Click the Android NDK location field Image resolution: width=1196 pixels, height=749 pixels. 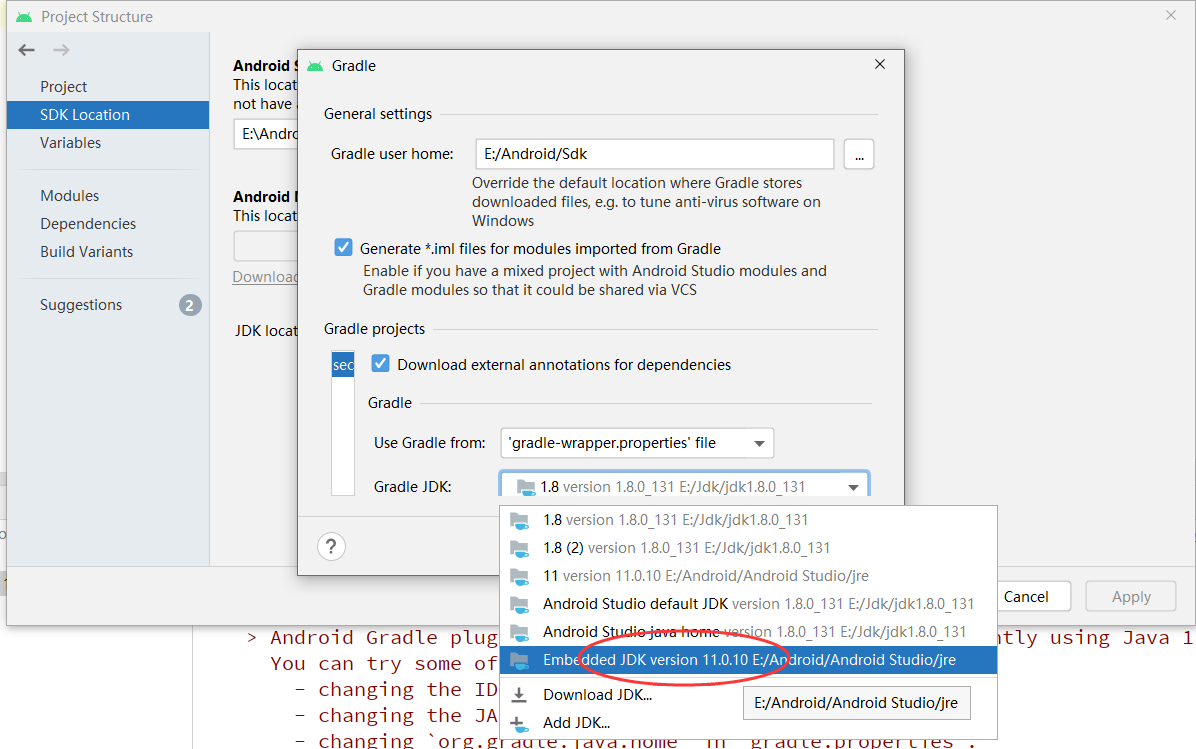coord(266,247)
